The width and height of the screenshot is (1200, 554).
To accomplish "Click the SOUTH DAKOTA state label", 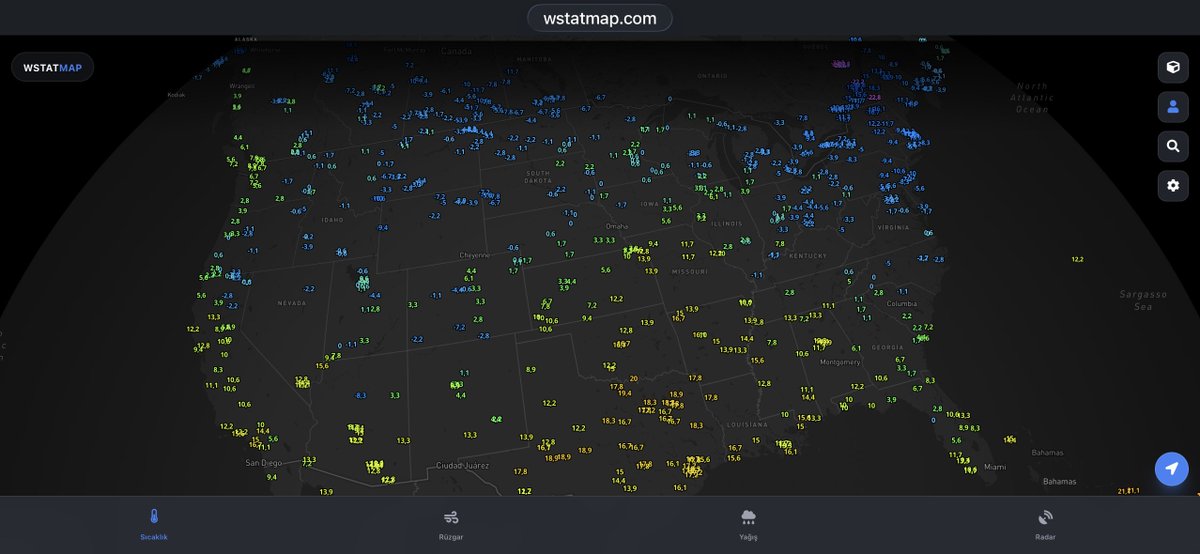I will click(539, 176).
